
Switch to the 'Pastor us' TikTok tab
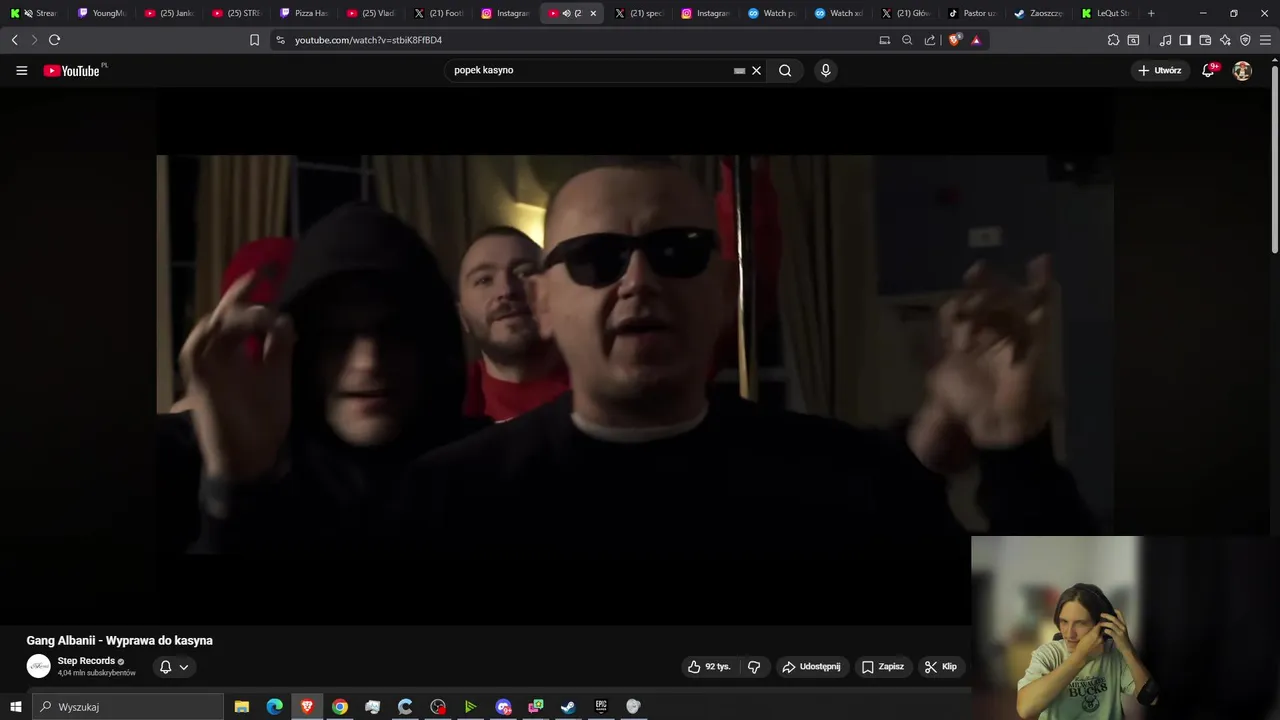972,13
